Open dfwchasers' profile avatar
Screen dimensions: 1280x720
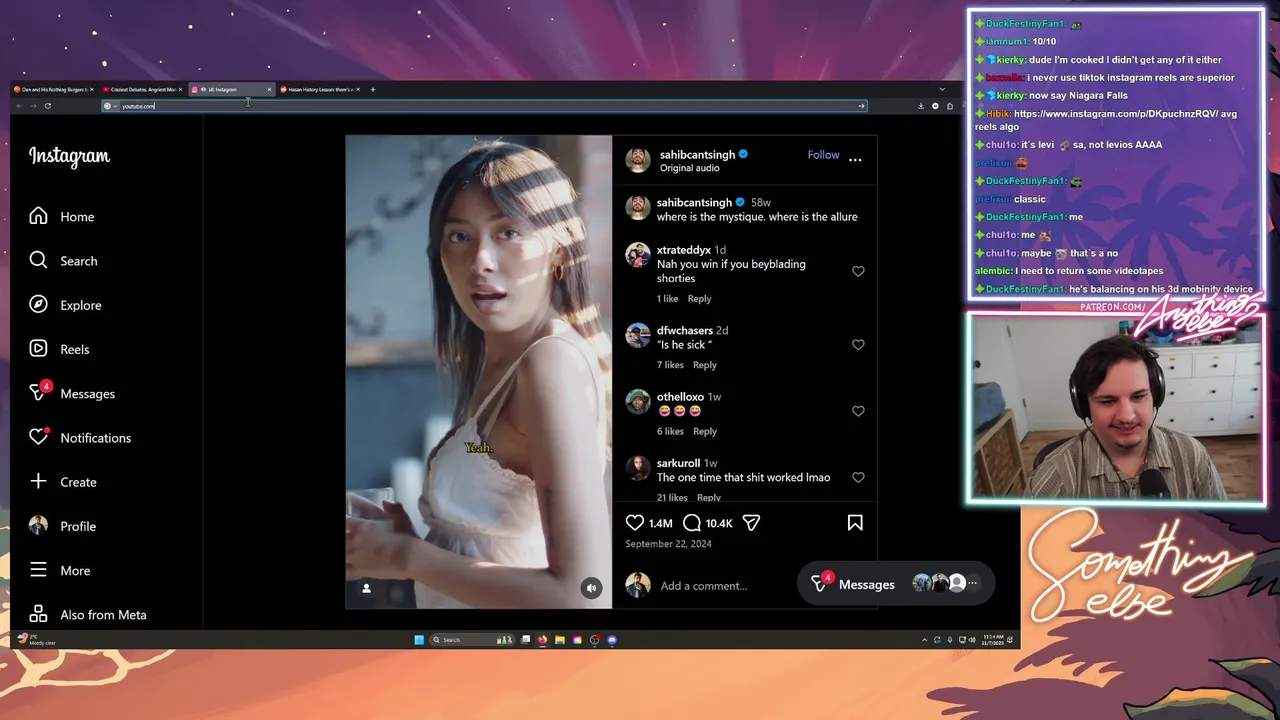click(x=638, y=335)
